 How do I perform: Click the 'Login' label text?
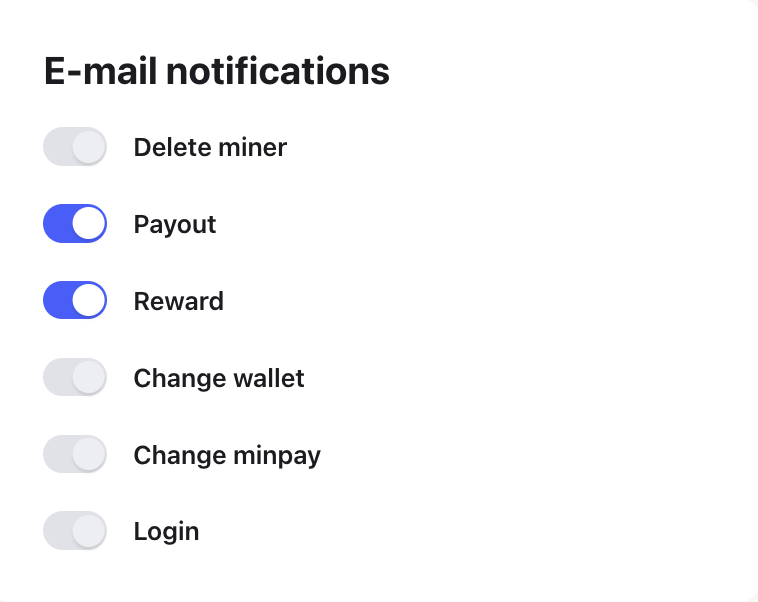coord(166,531)
